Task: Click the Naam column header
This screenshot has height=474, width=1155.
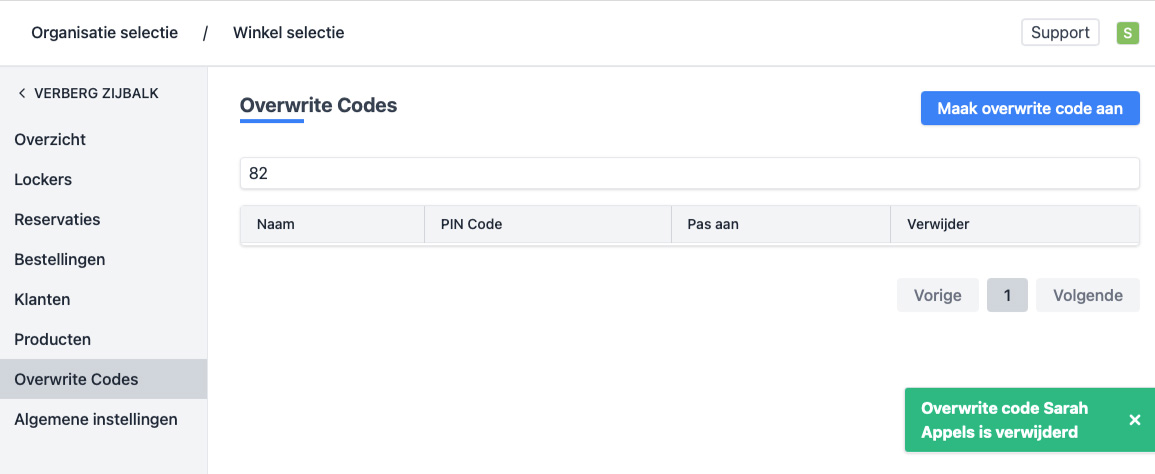Action: click(x=276, y=224)
